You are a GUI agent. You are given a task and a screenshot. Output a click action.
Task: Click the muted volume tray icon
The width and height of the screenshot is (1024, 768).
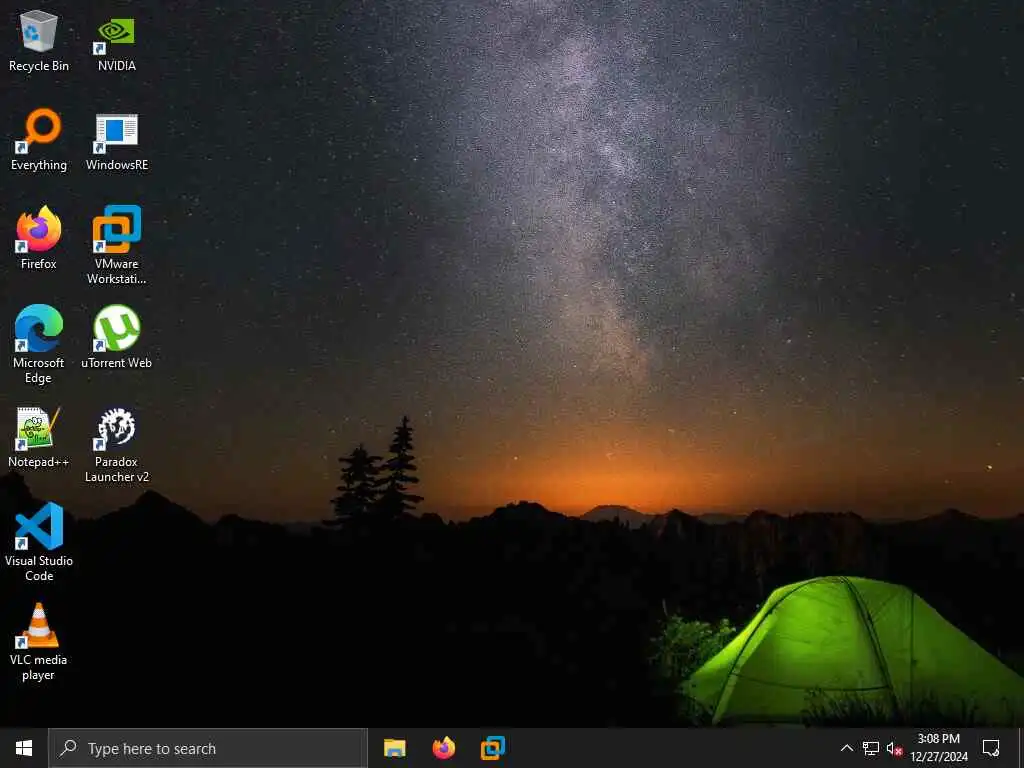[x=894, y=748]
